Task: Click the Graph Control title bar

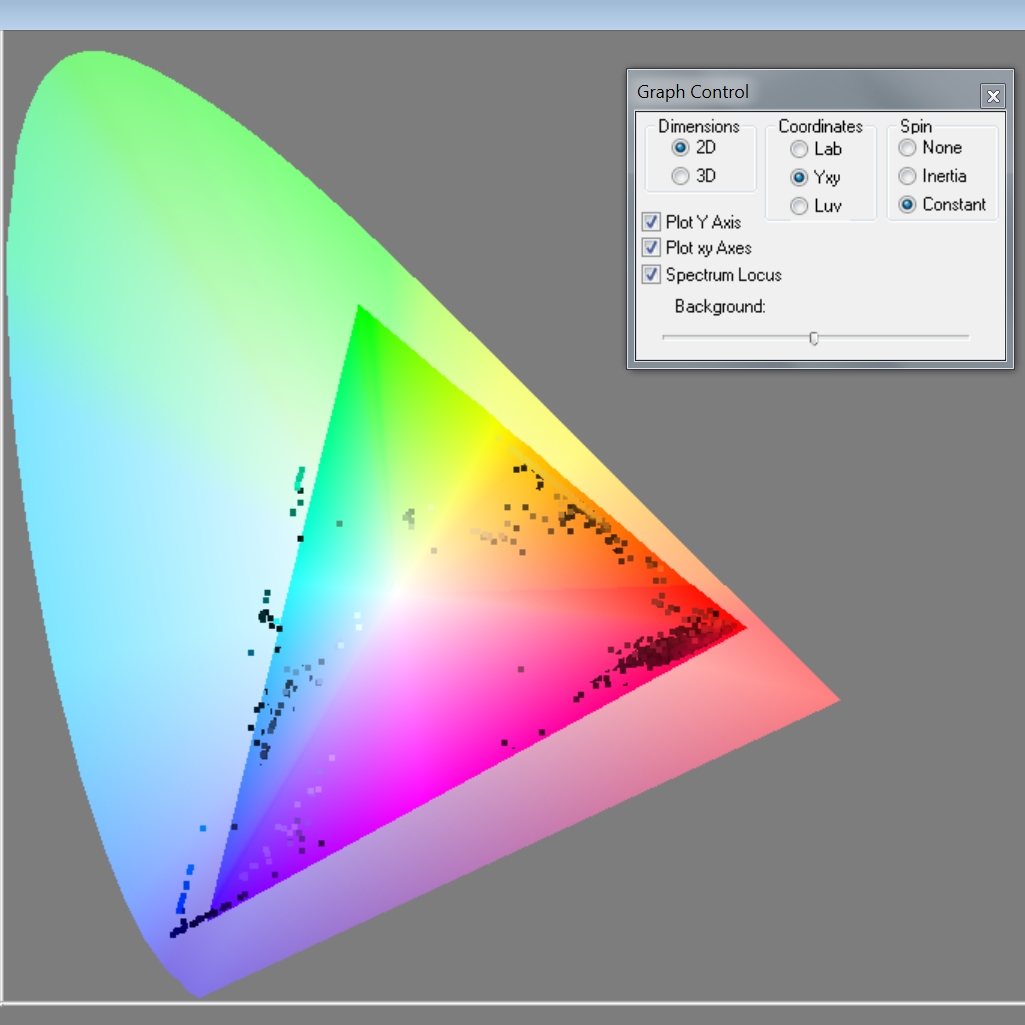Action: pos(820,92)
